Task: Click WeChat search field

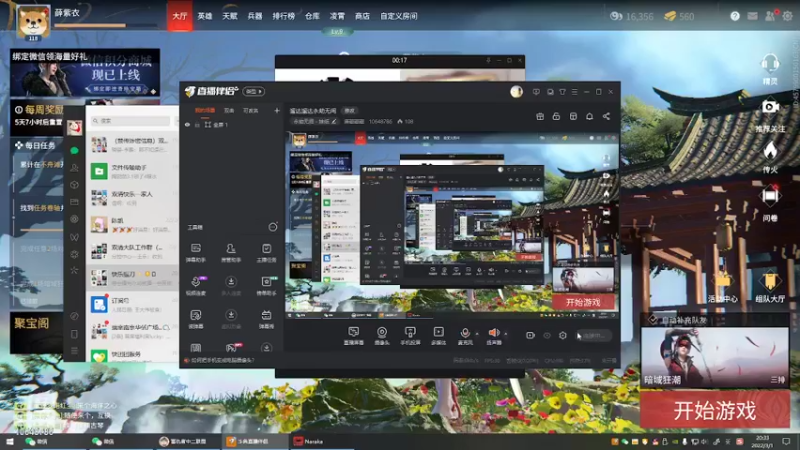Action: pos(131,121)
